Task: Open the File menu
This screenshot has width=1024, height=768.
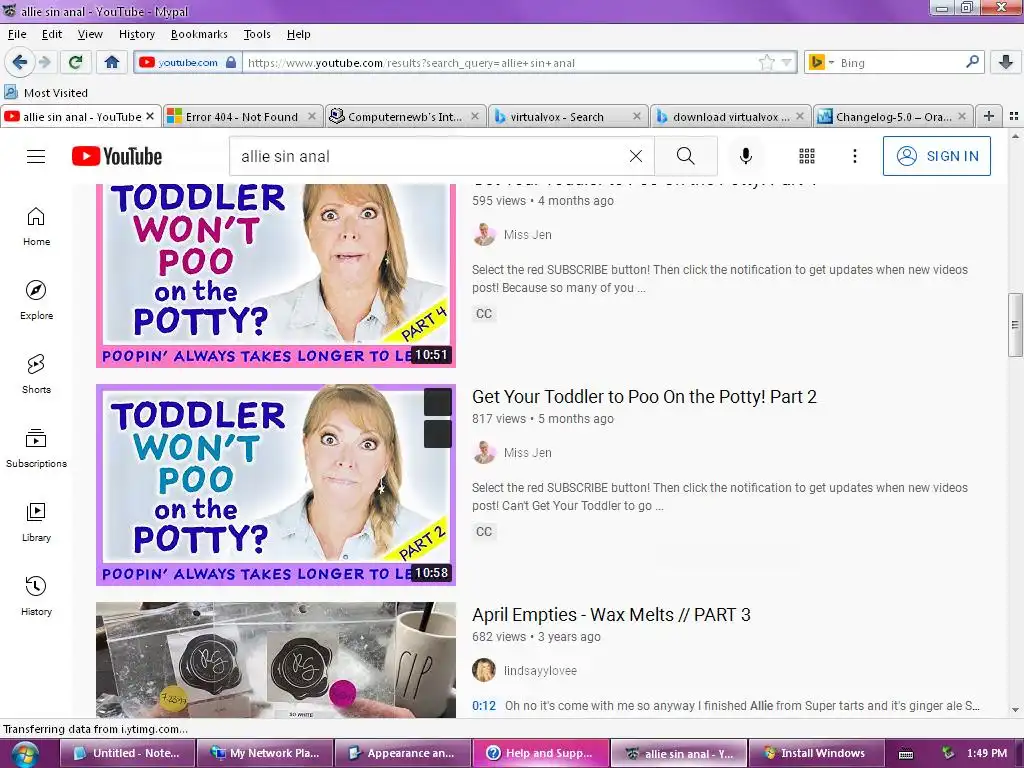Action: 17,34
